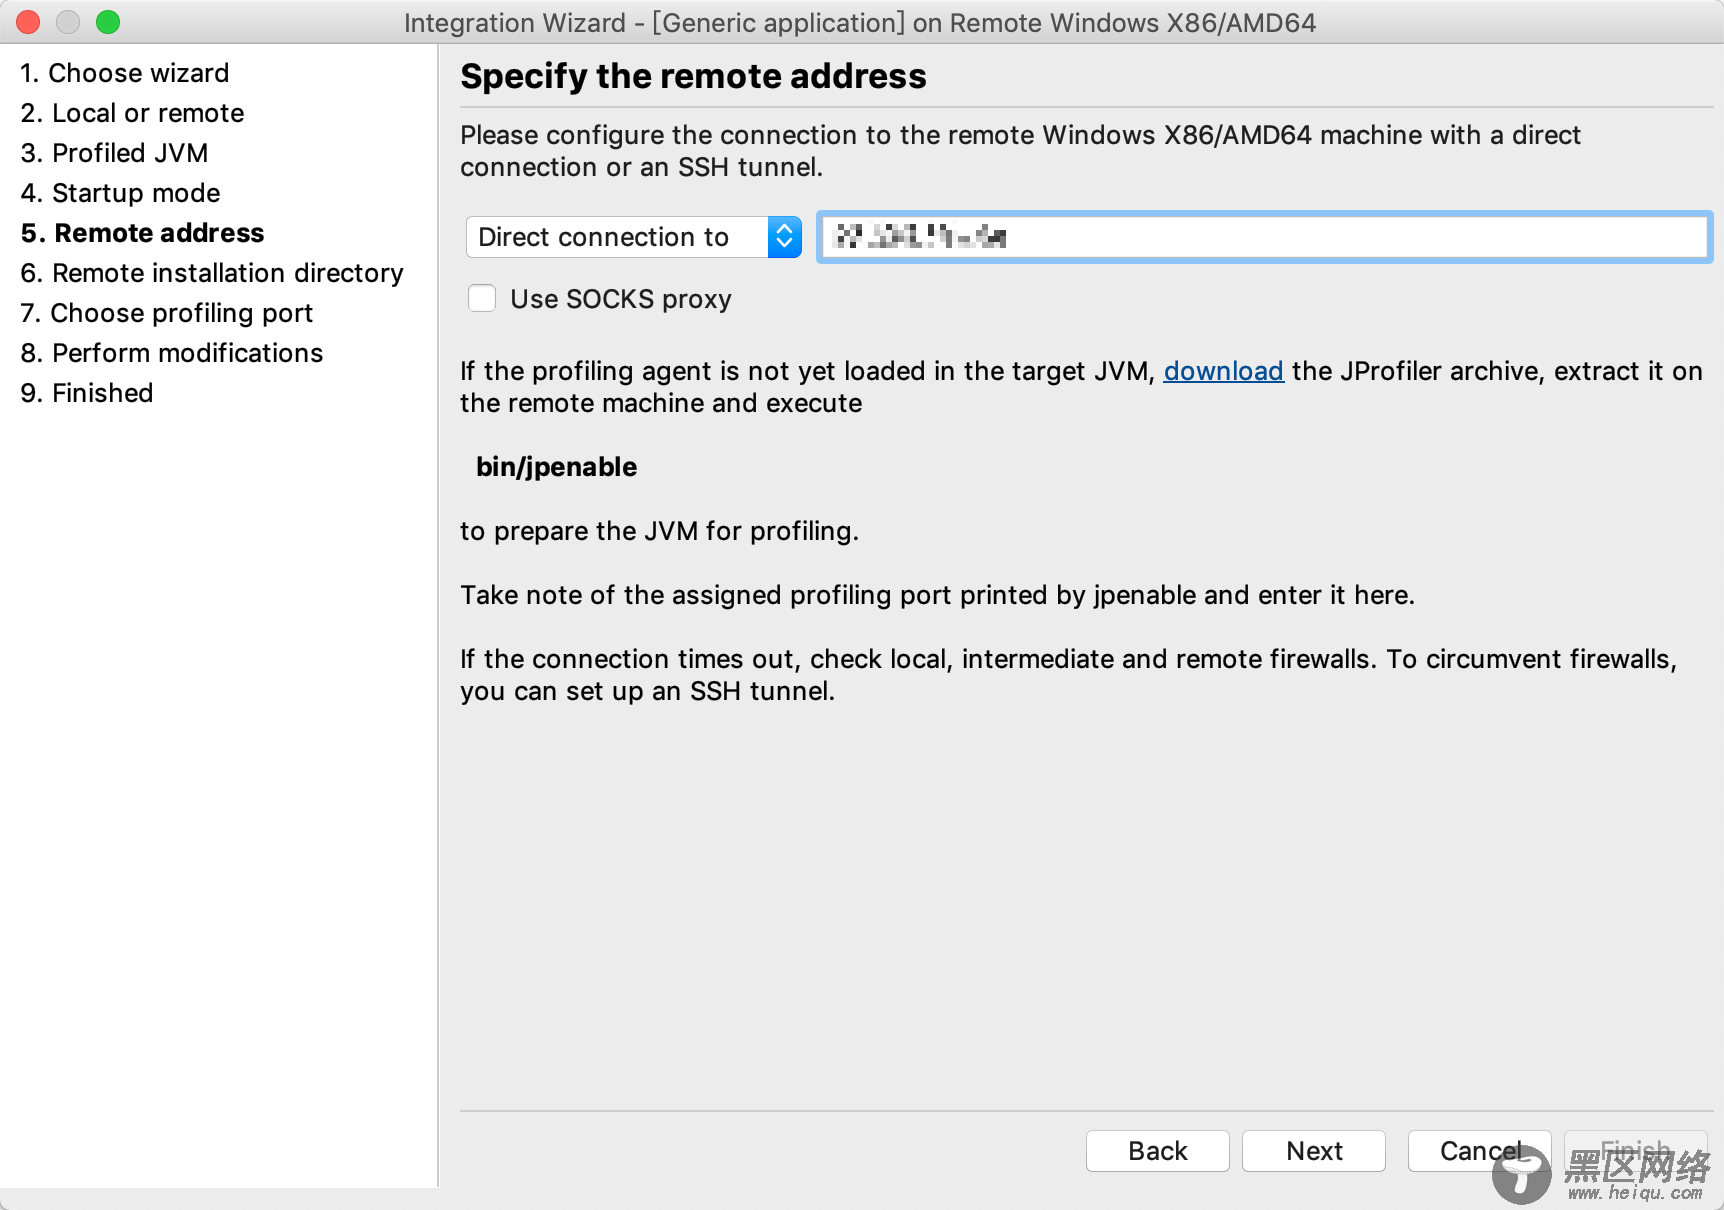Screen dimensions: 1724x1210
Task: Click the Specify the remote address heading
Action: click(x=693, y=76)
